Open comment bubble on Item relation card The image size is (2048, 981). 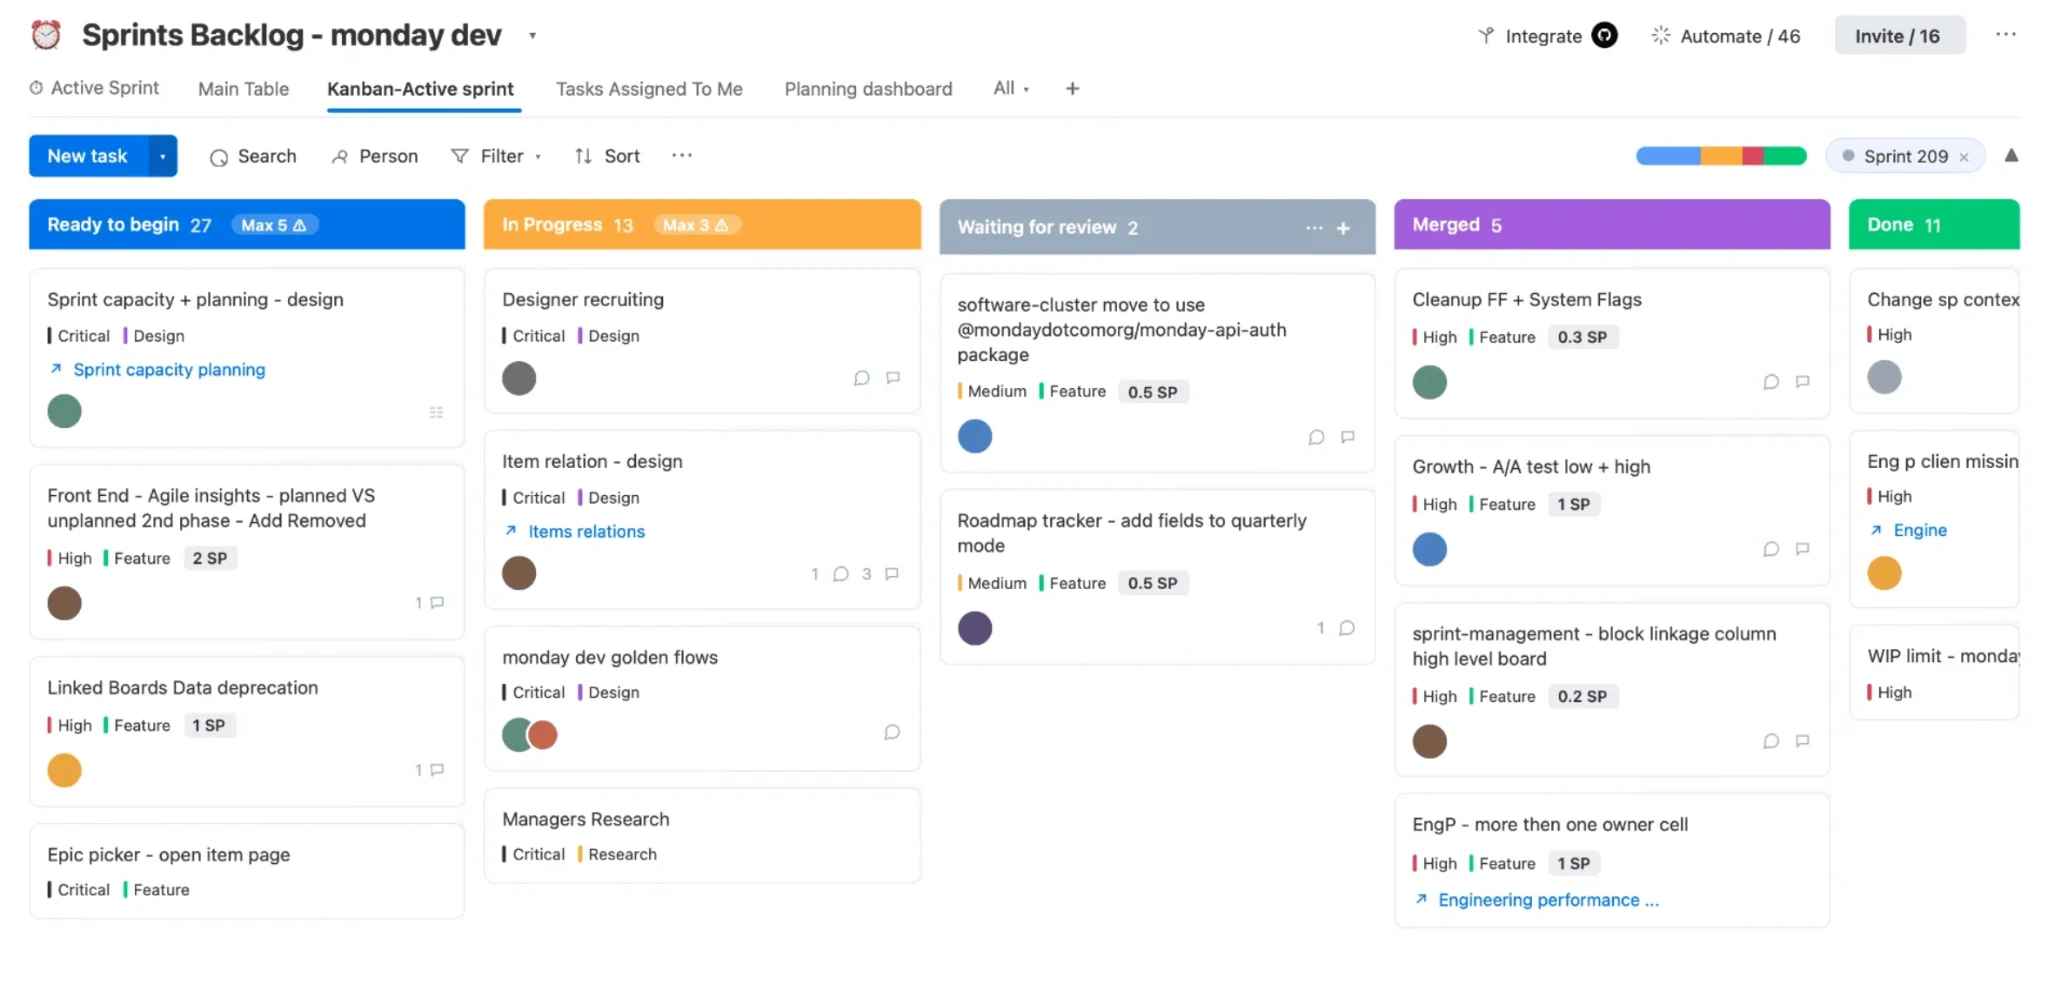click(x=841, y=574)
